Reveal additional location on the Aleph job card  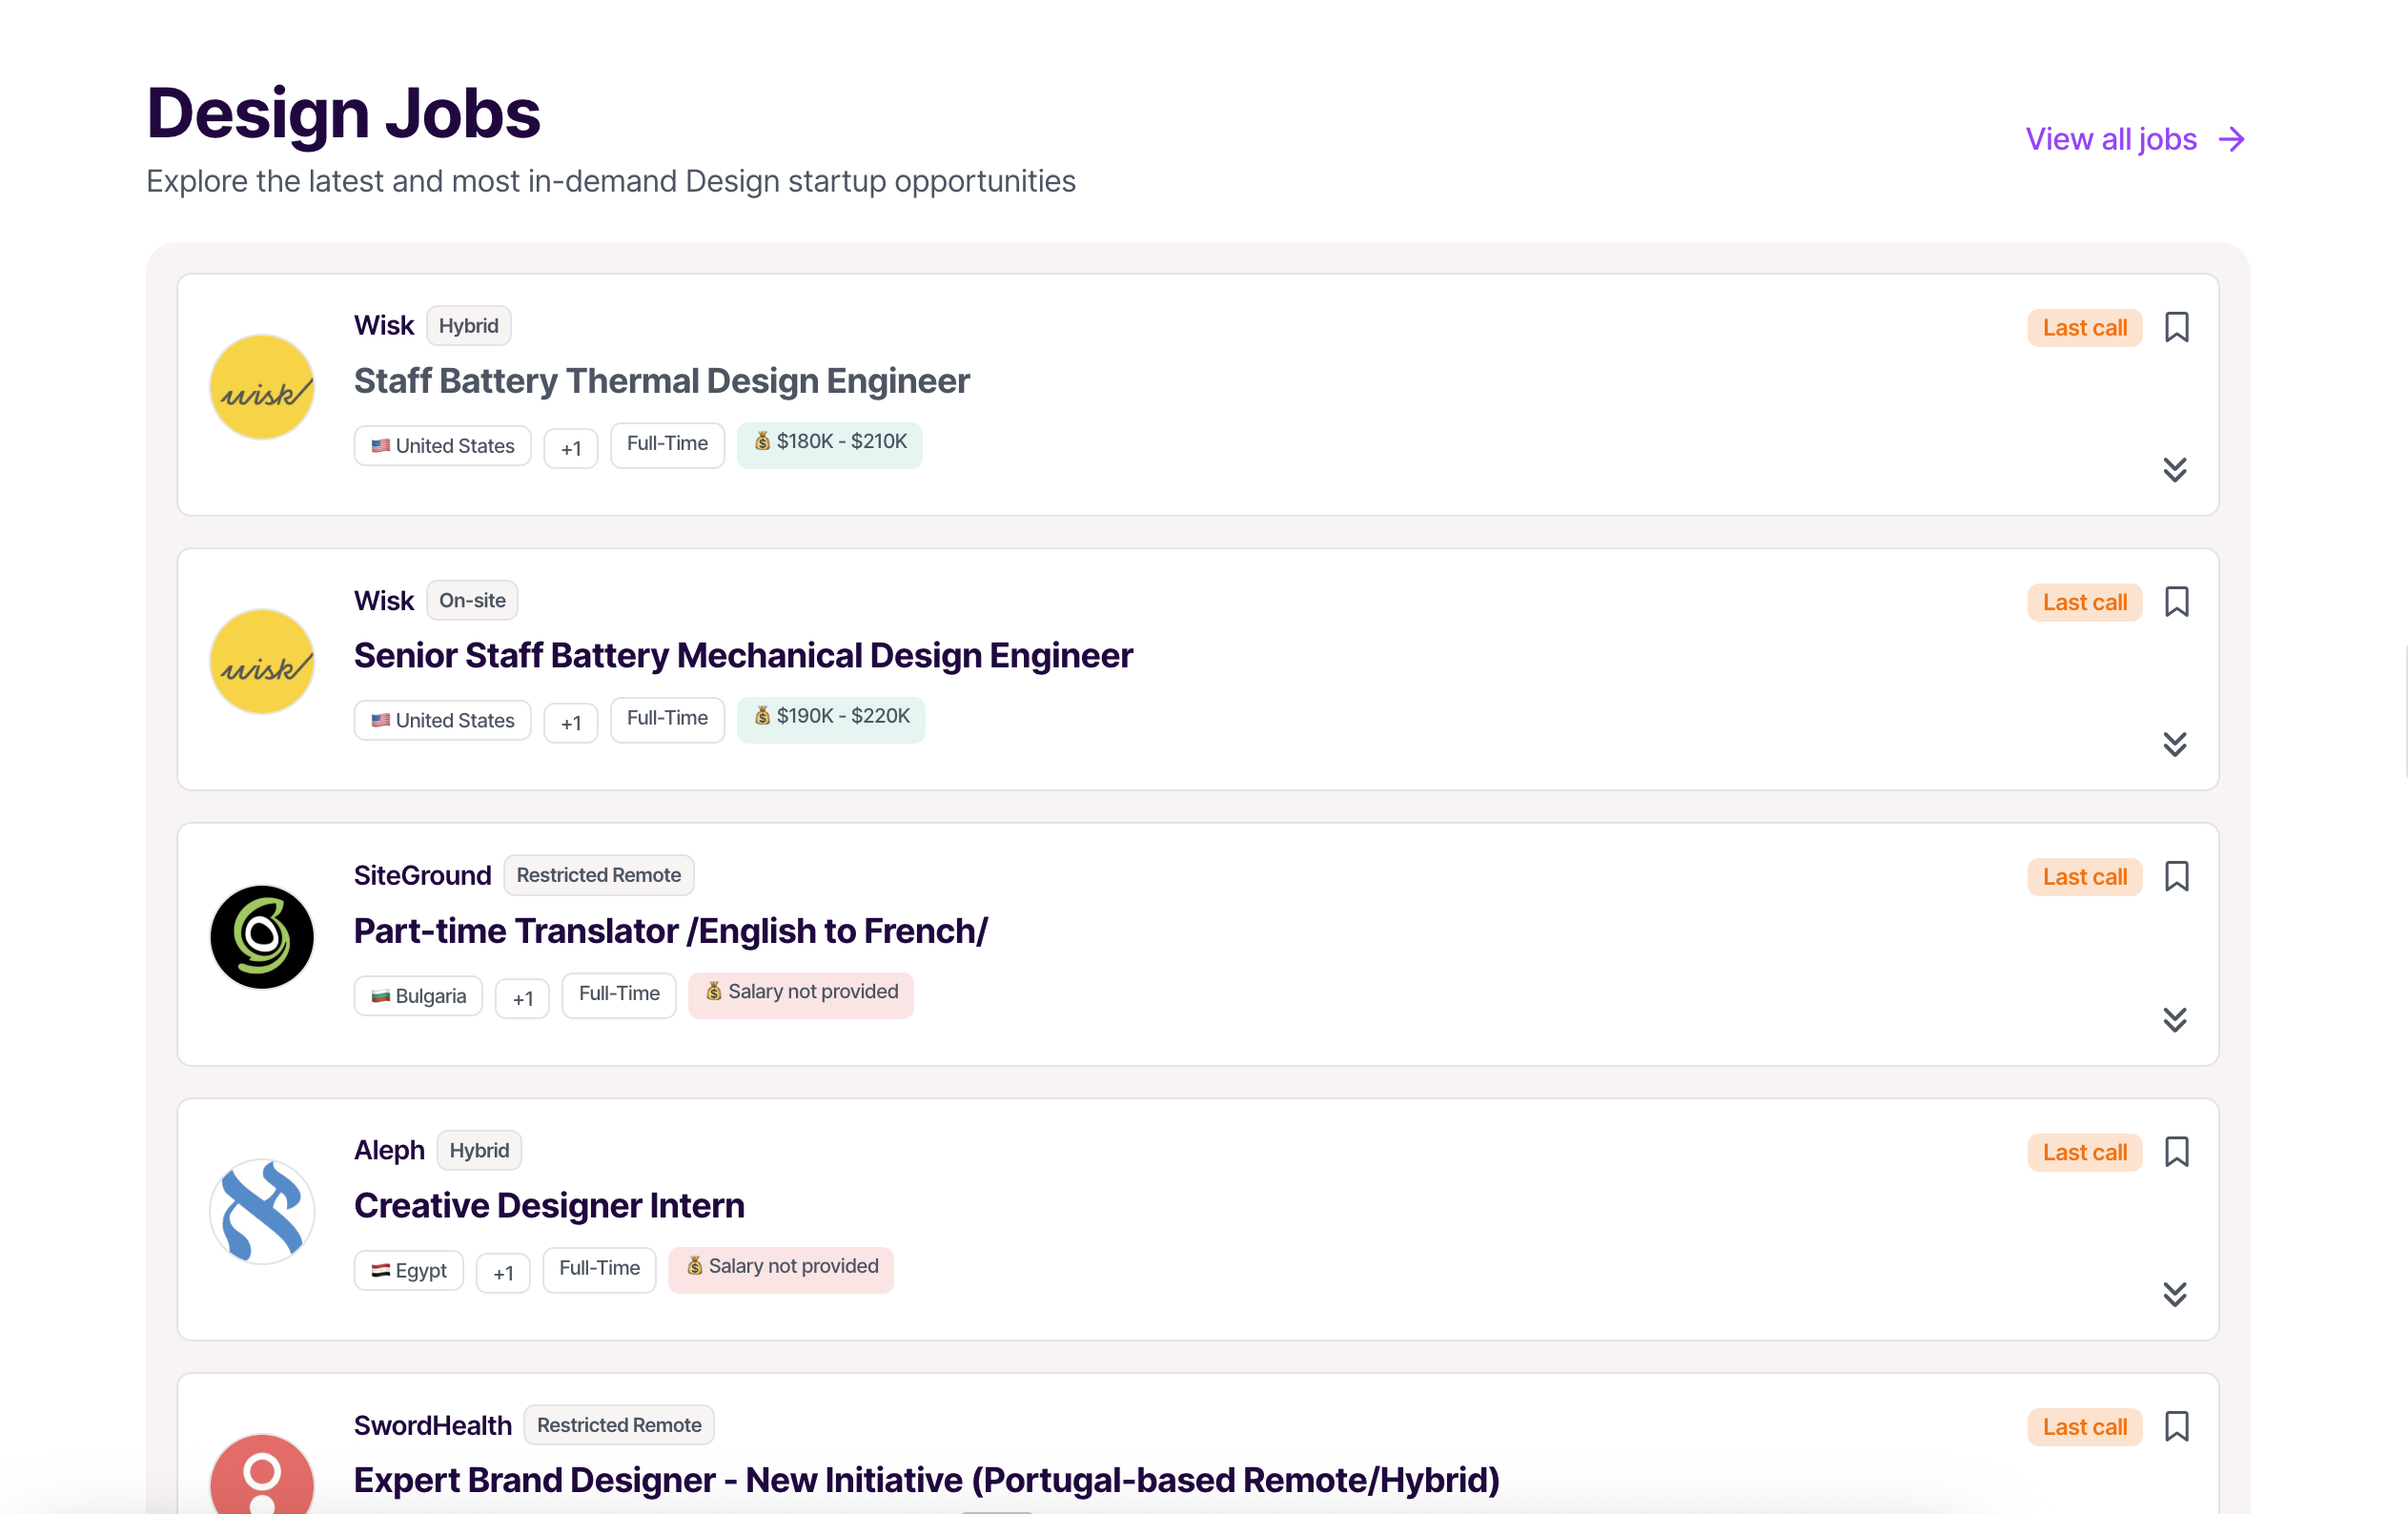[x=503, y=1272]
